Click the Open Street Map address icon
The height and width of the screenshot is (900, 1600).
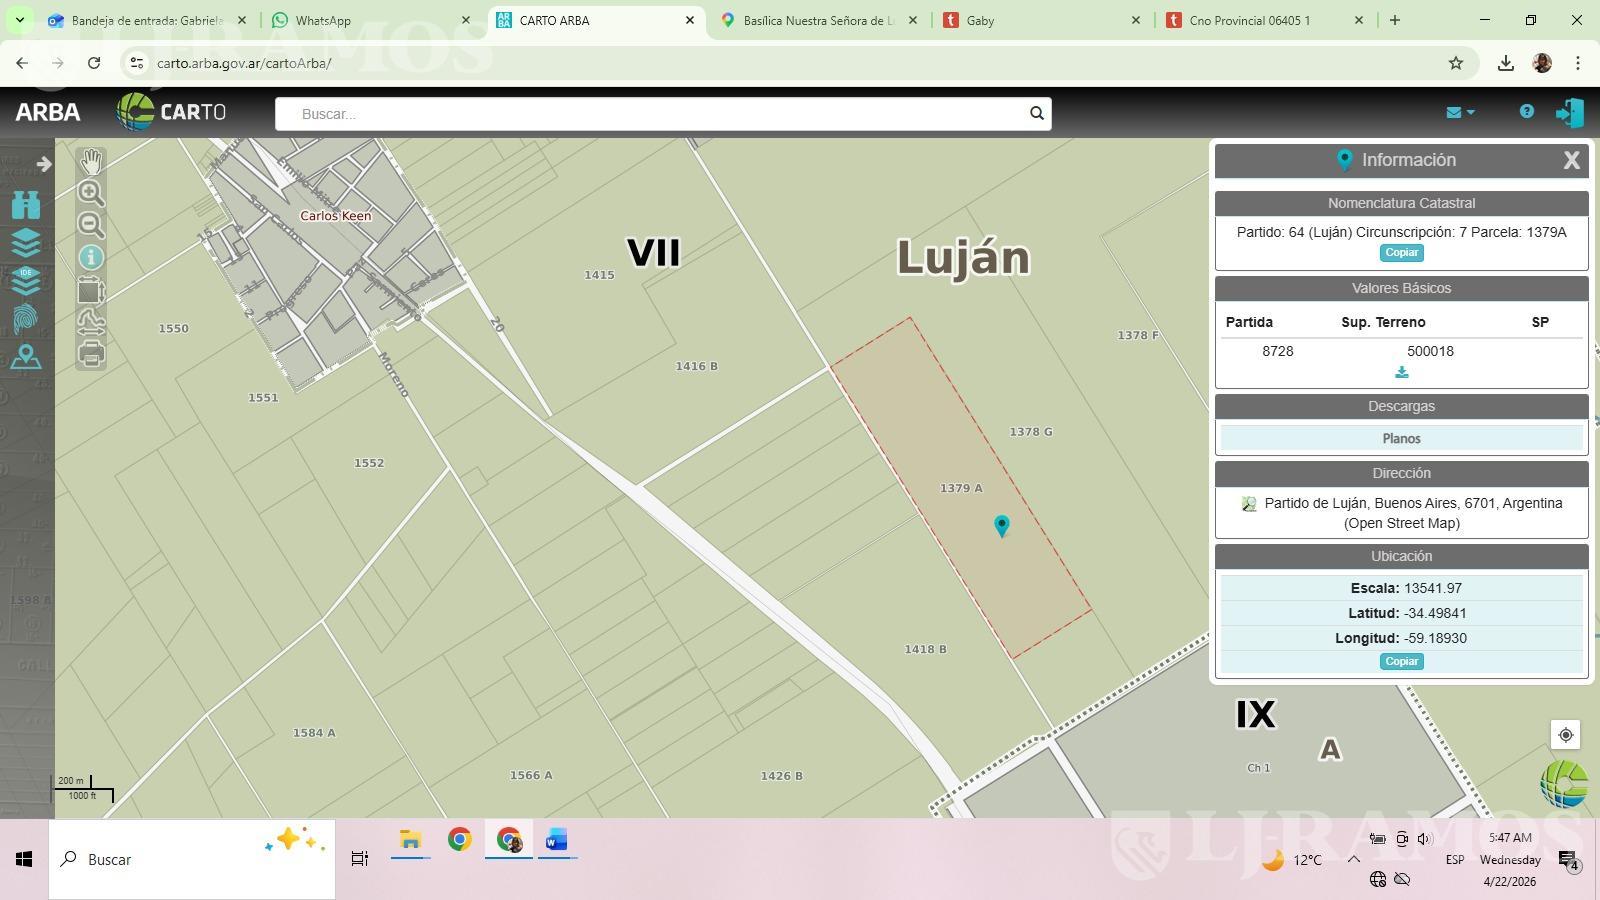tap(1248, 504)
